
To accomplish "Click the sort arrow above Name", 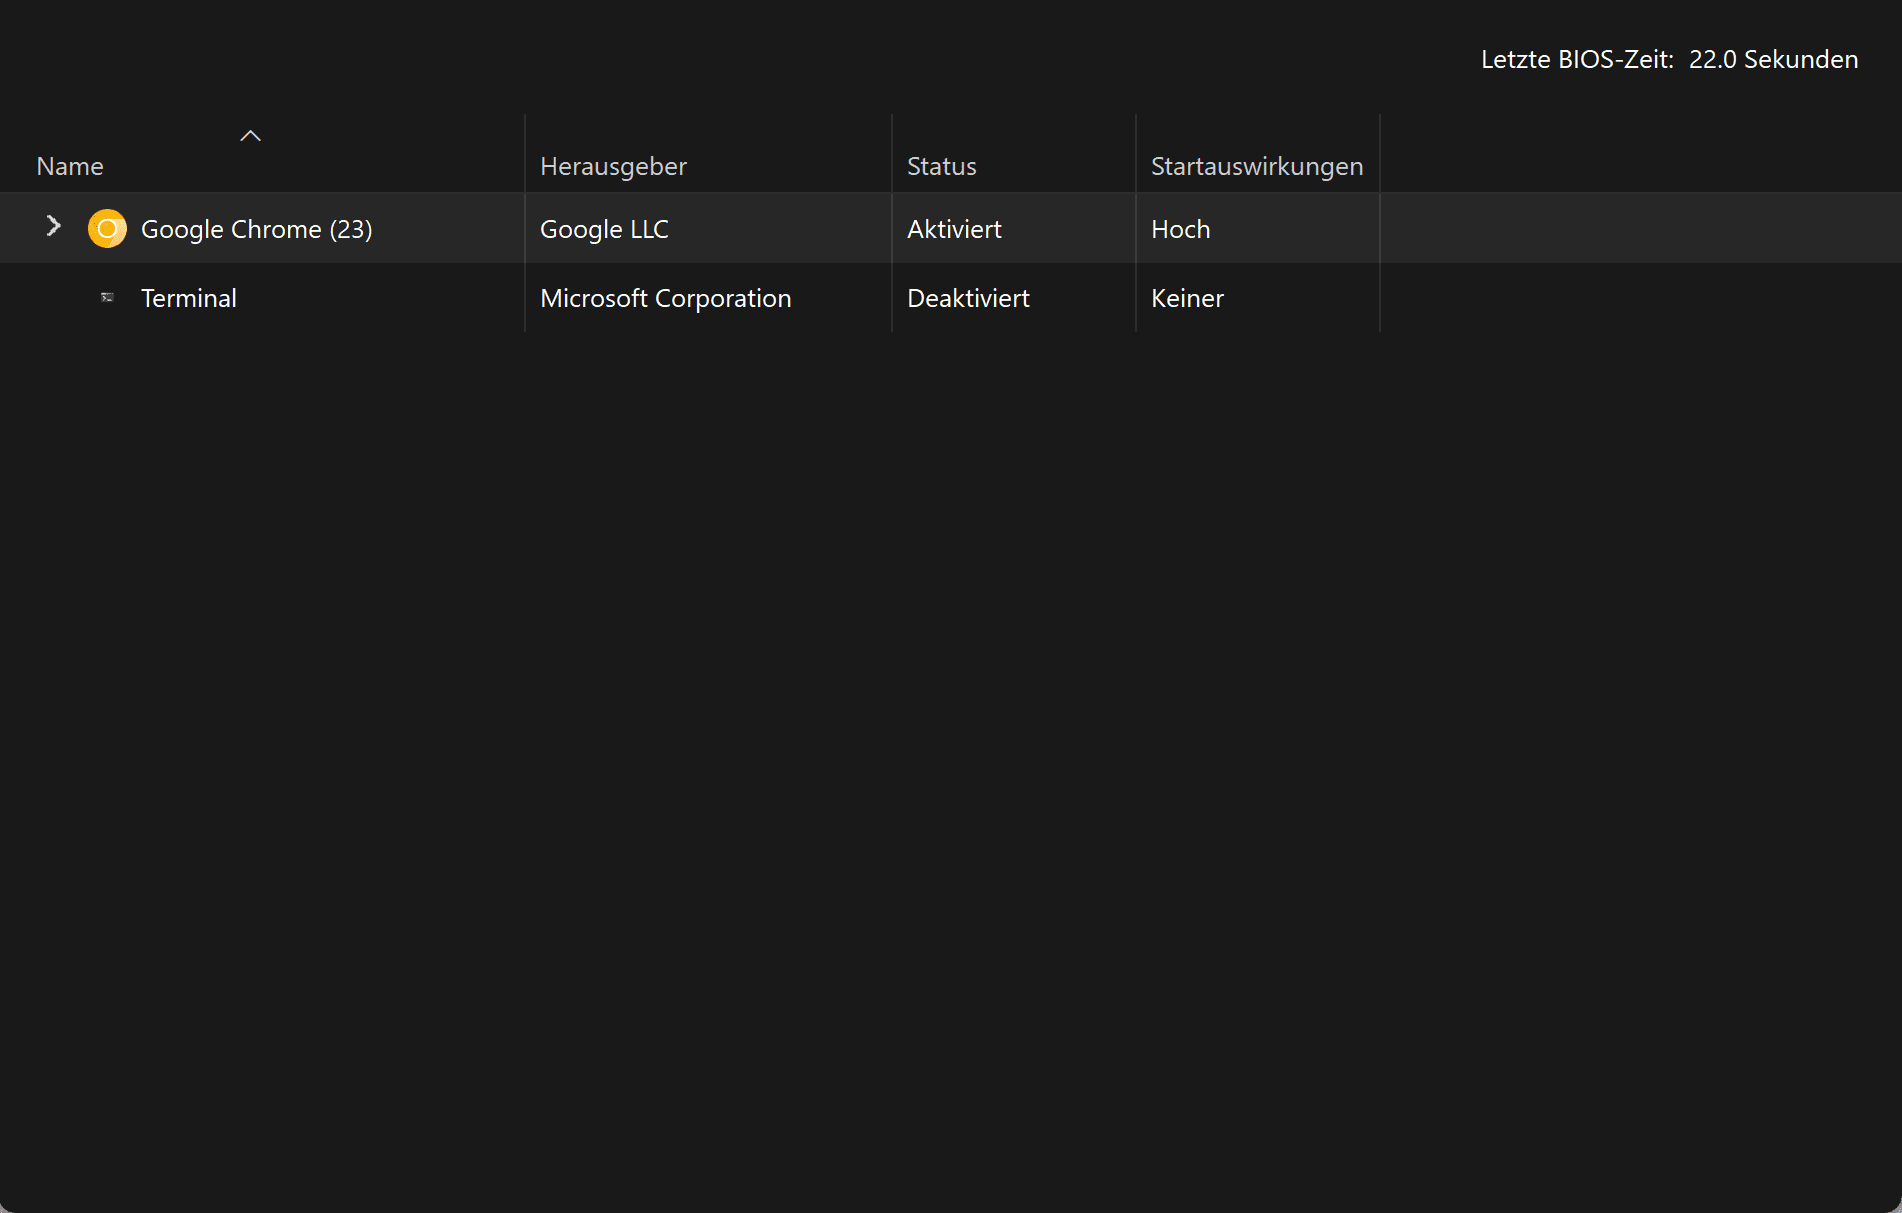I will (250, 136).
